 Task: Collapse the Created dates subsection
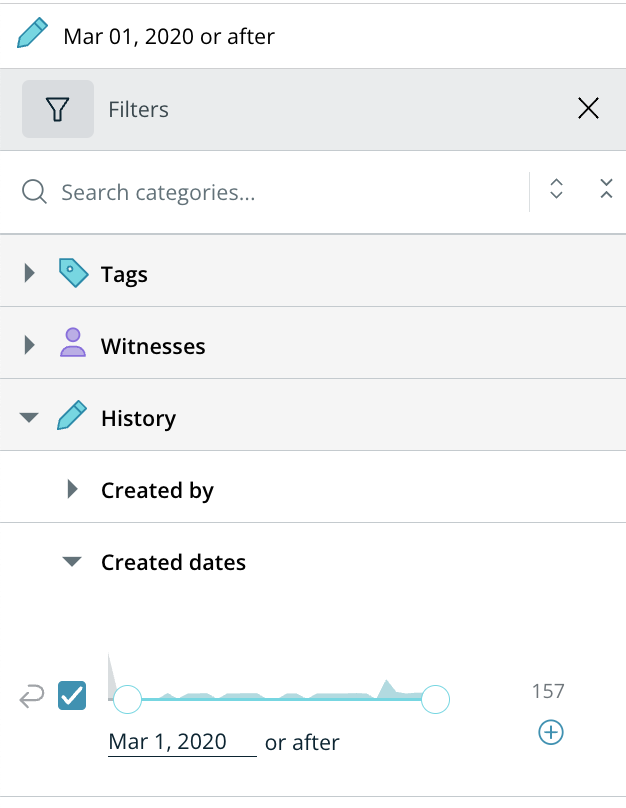(x=72, y=562)
